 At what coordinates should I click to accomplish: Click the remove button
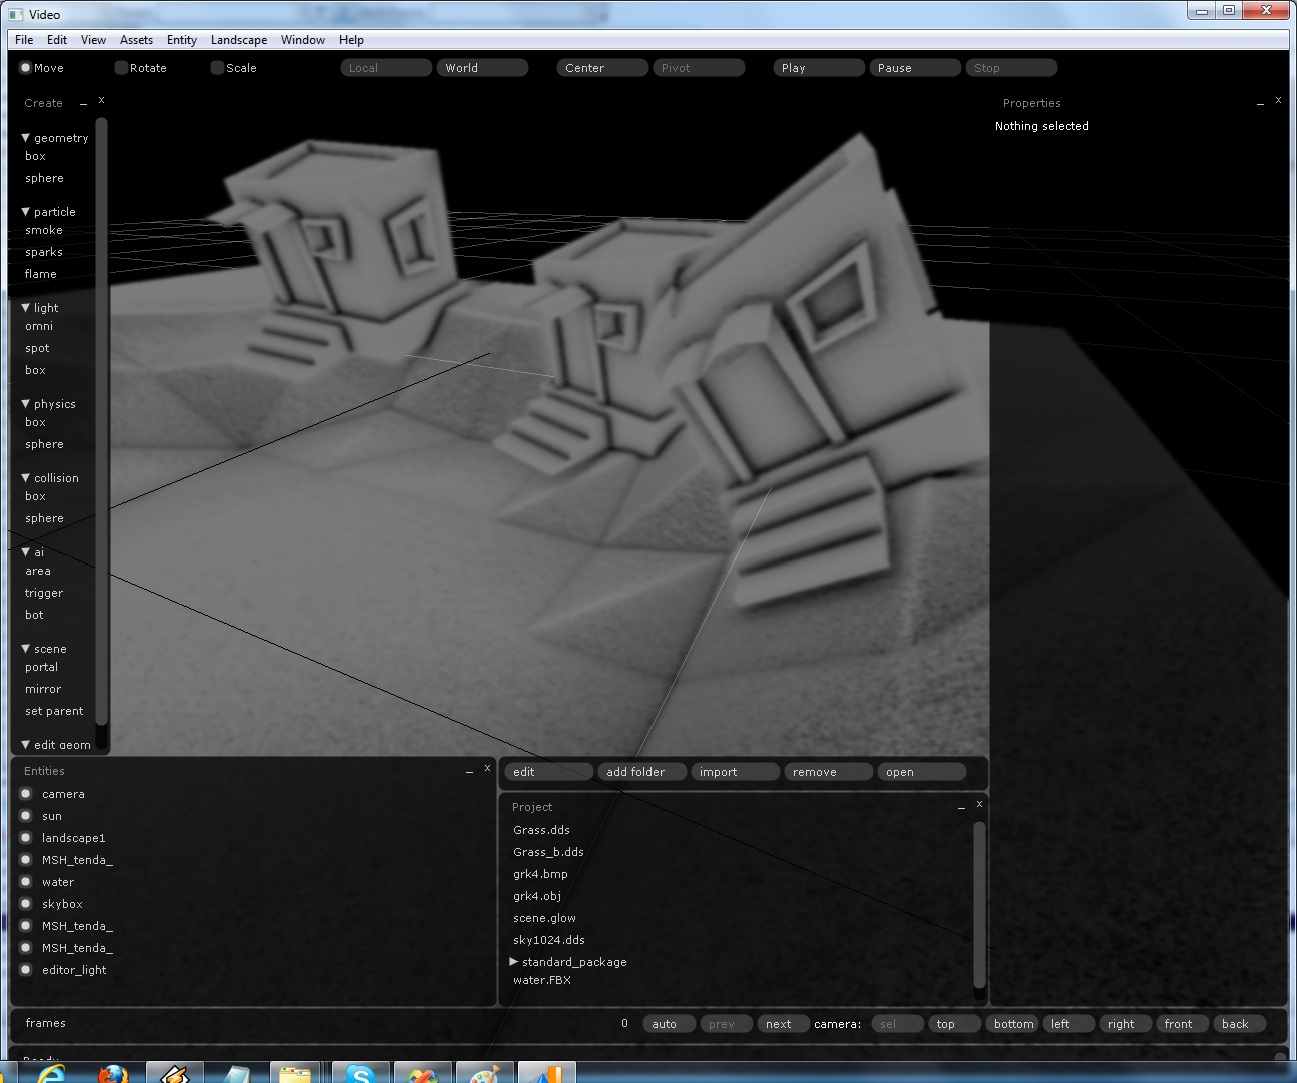[x=829, y=772]
